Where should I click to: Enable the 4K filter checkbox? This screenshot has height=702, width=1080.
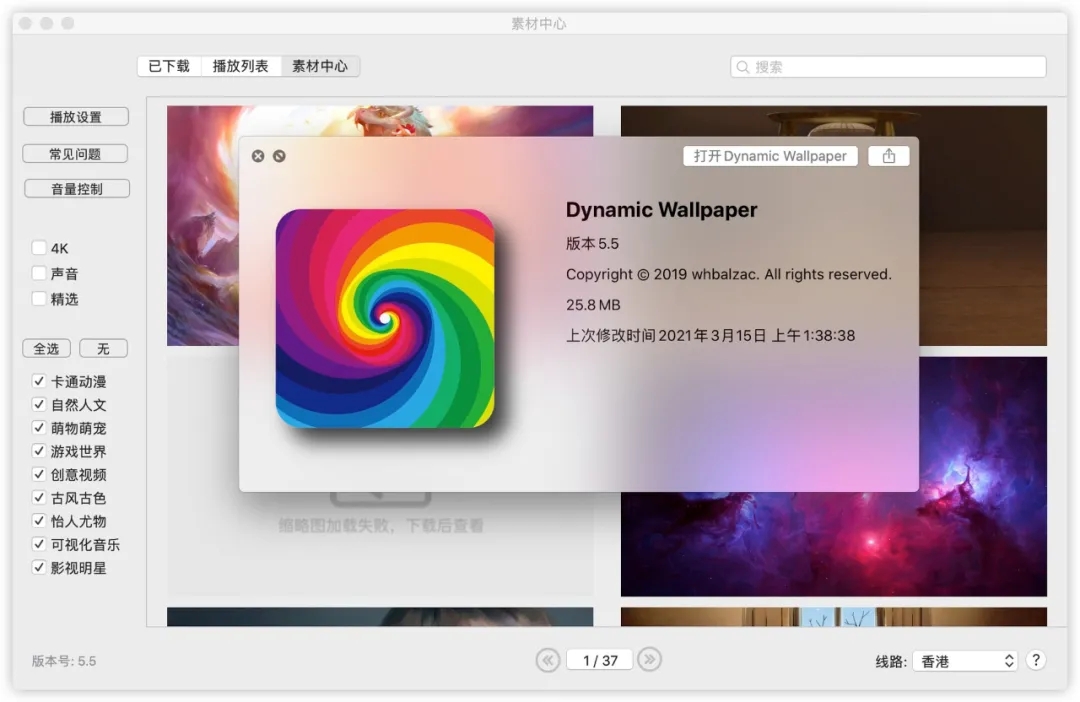point(39,248)
